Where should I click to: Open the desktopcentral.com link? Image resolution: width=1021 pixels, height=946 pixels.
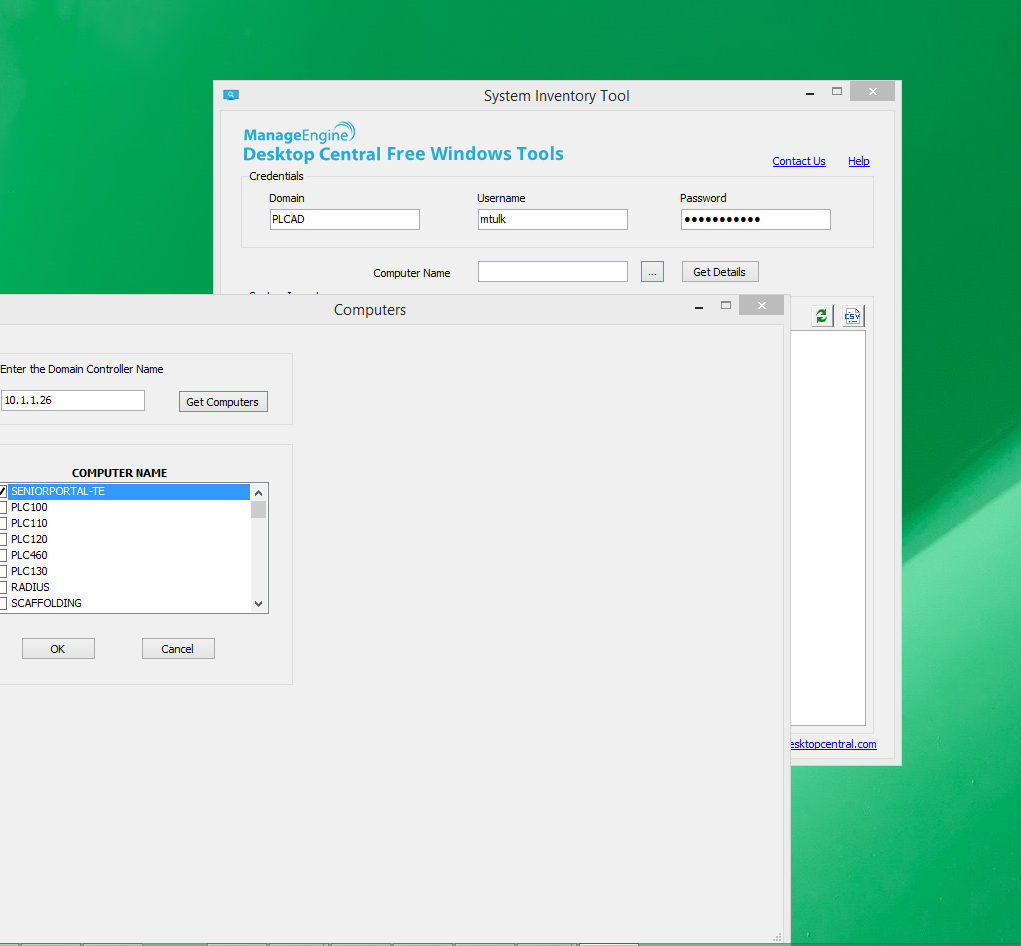tap(833, 744)
